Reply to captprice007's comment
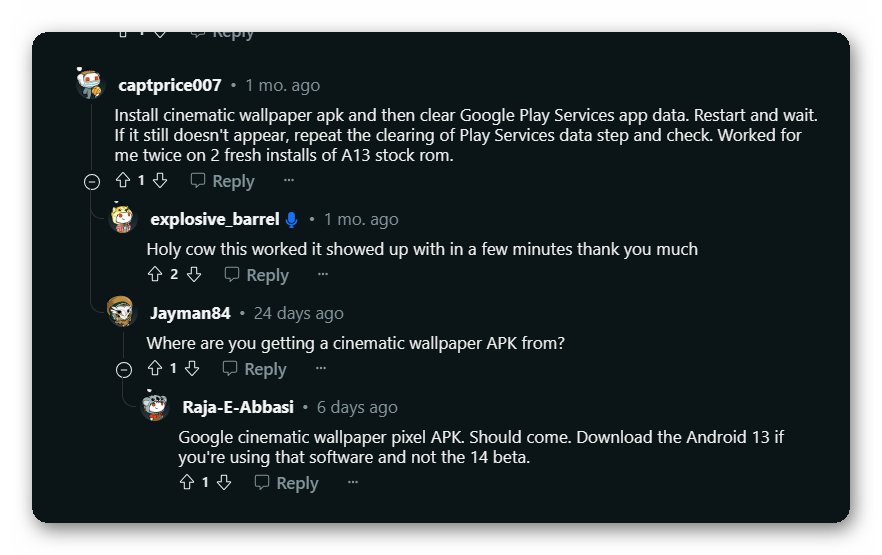This screenshot has height=555, width=882. point(223,181)
